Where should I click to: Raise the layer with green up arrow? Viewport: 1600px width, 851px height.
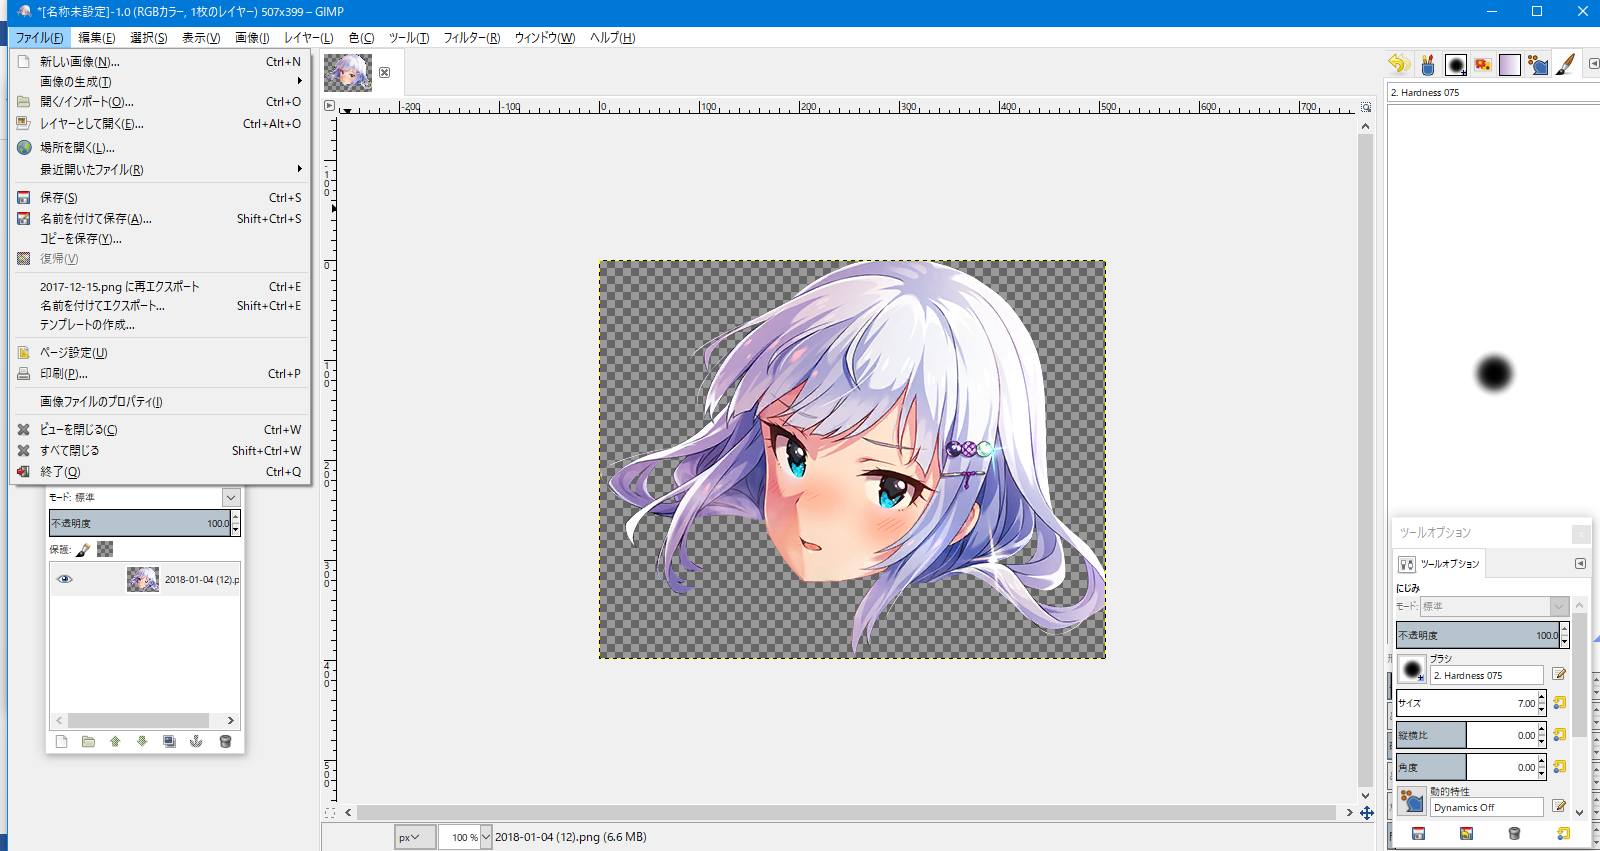click(115, 741)
